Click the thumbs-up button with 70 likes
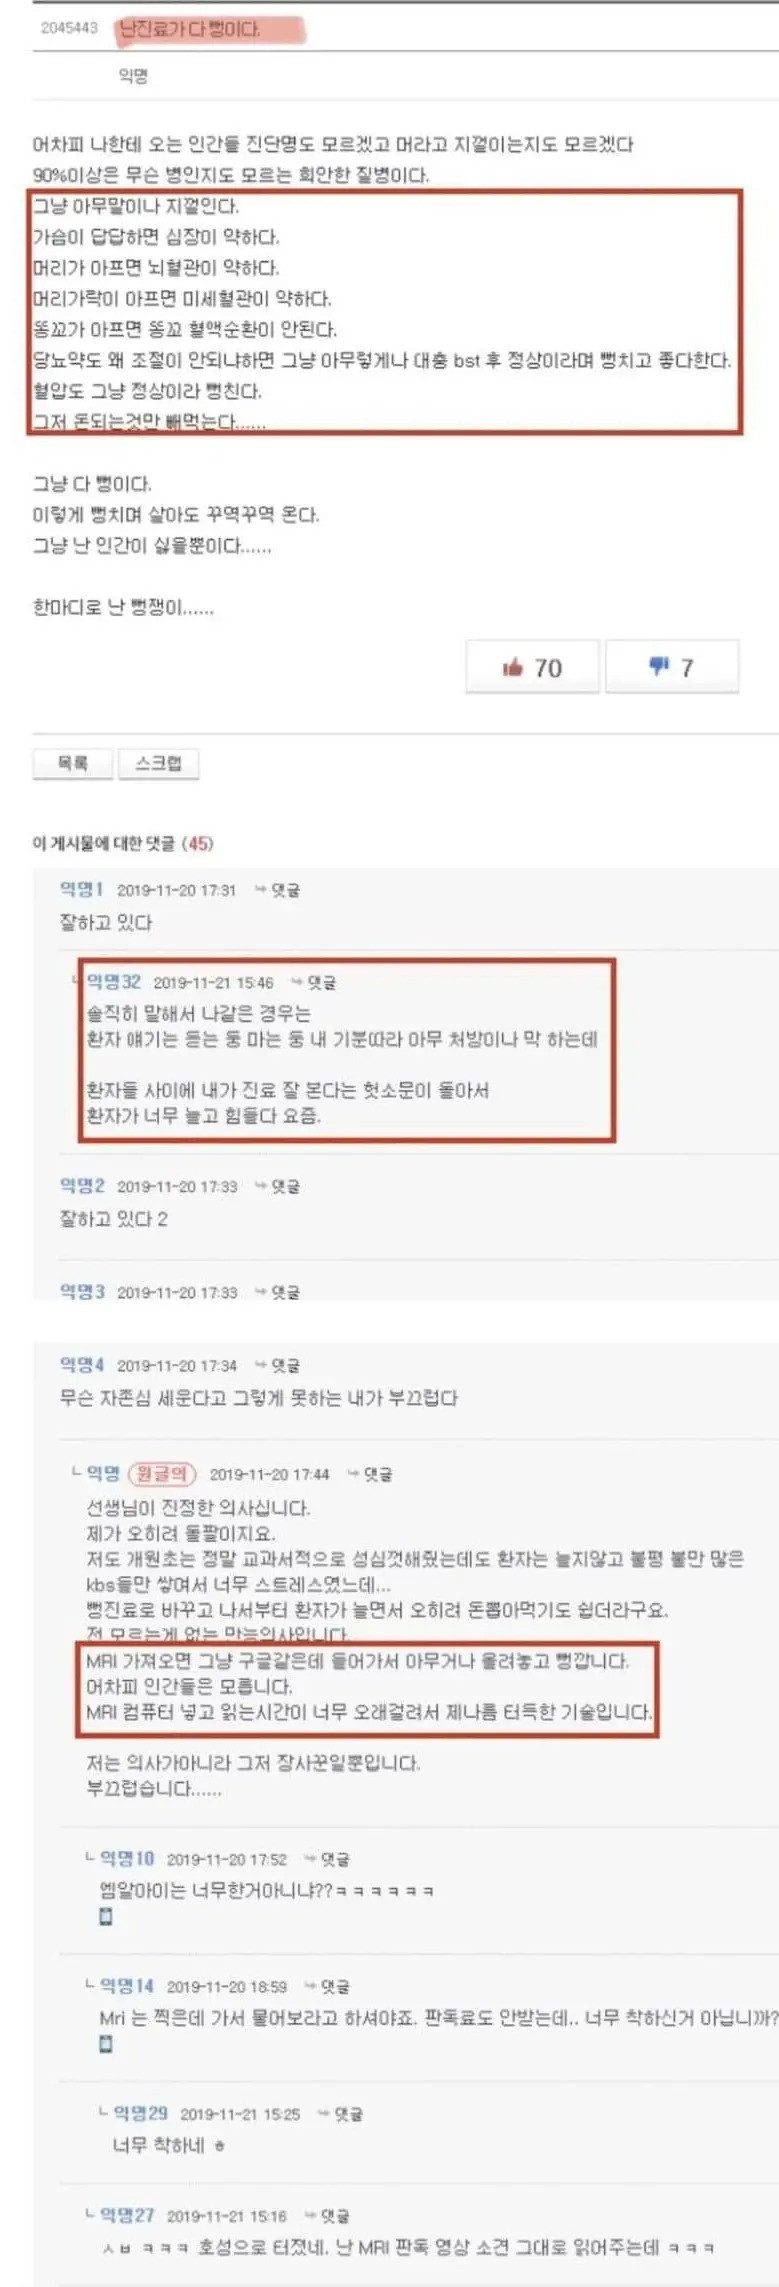779x2287 pixels. (532, 667)
